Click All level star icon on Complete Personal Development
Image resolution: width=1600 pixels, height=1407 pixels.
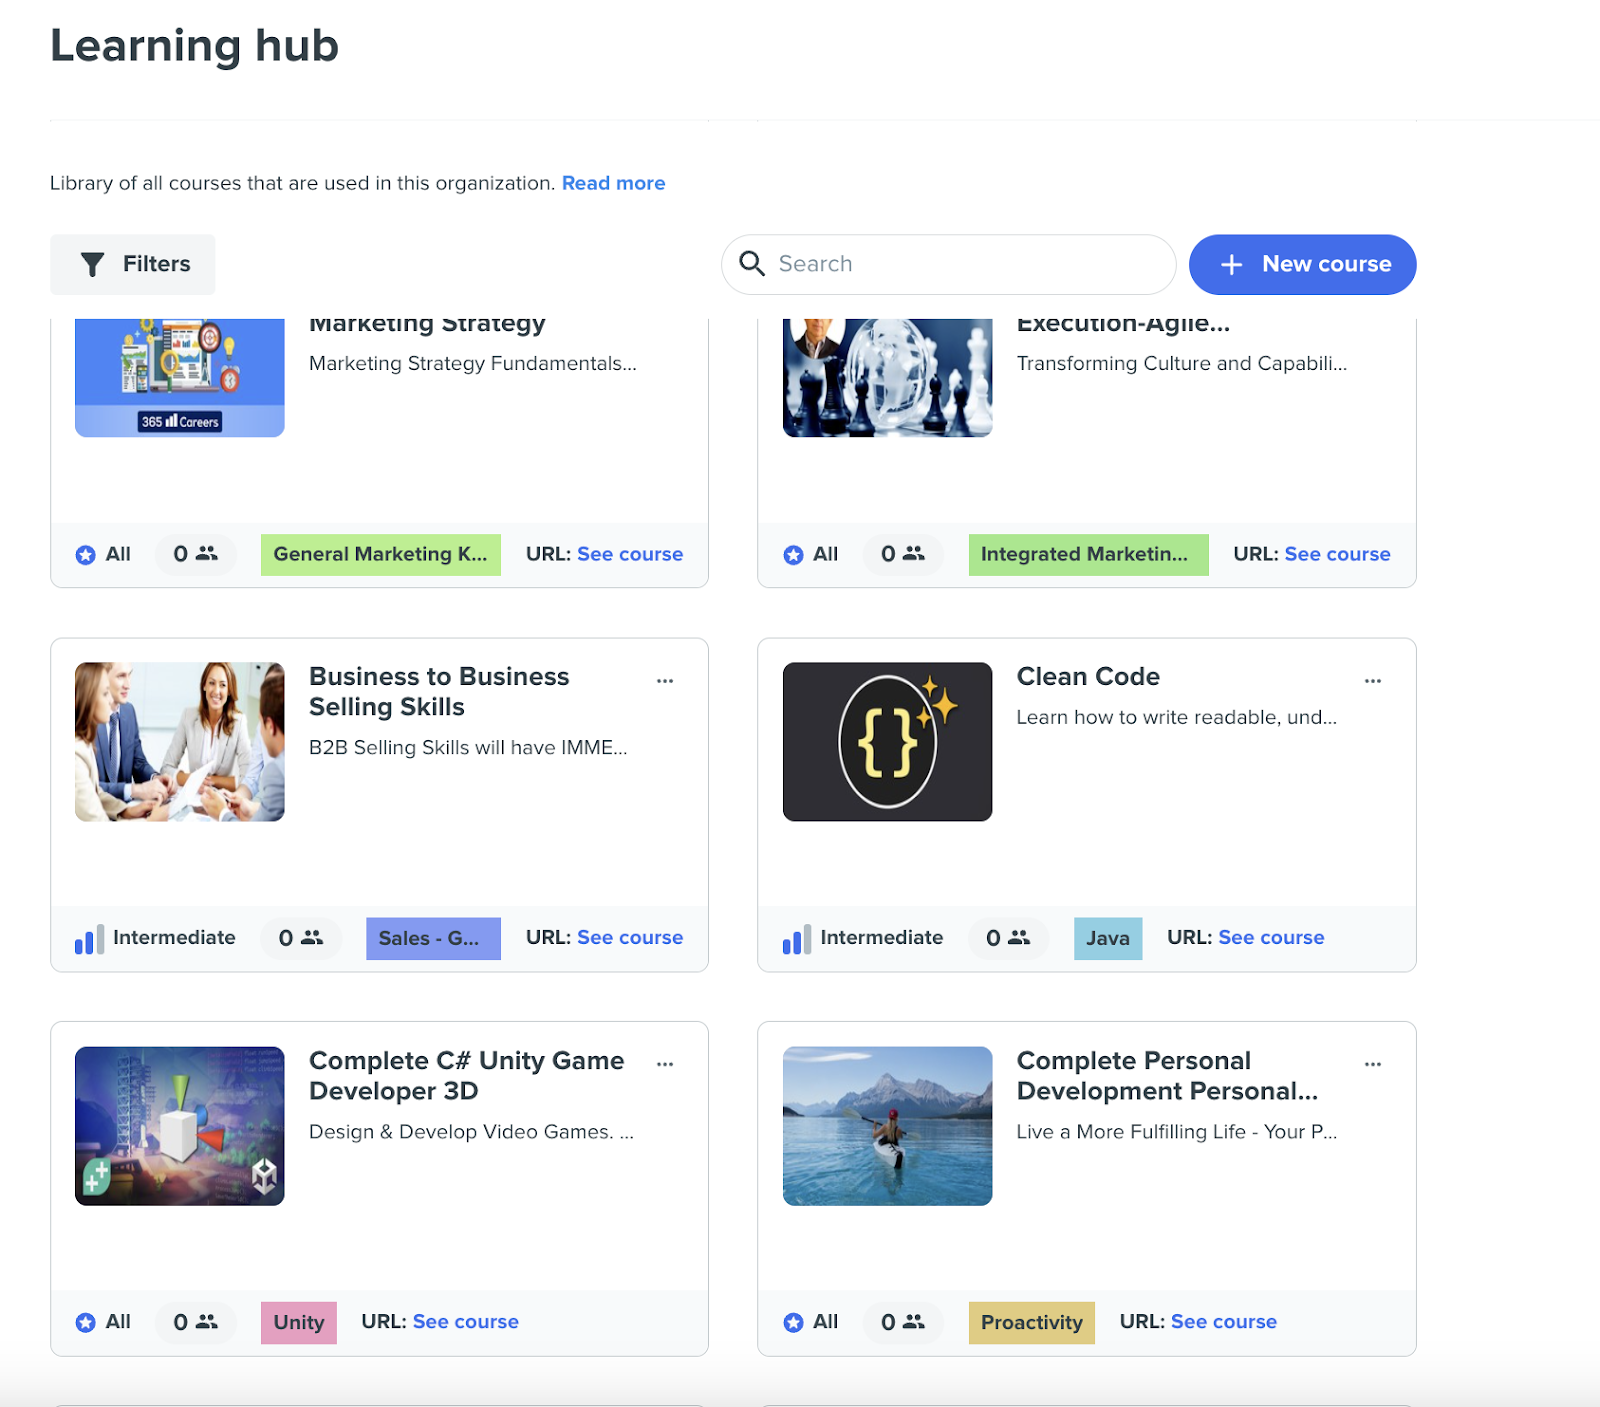coord(793,1323)
